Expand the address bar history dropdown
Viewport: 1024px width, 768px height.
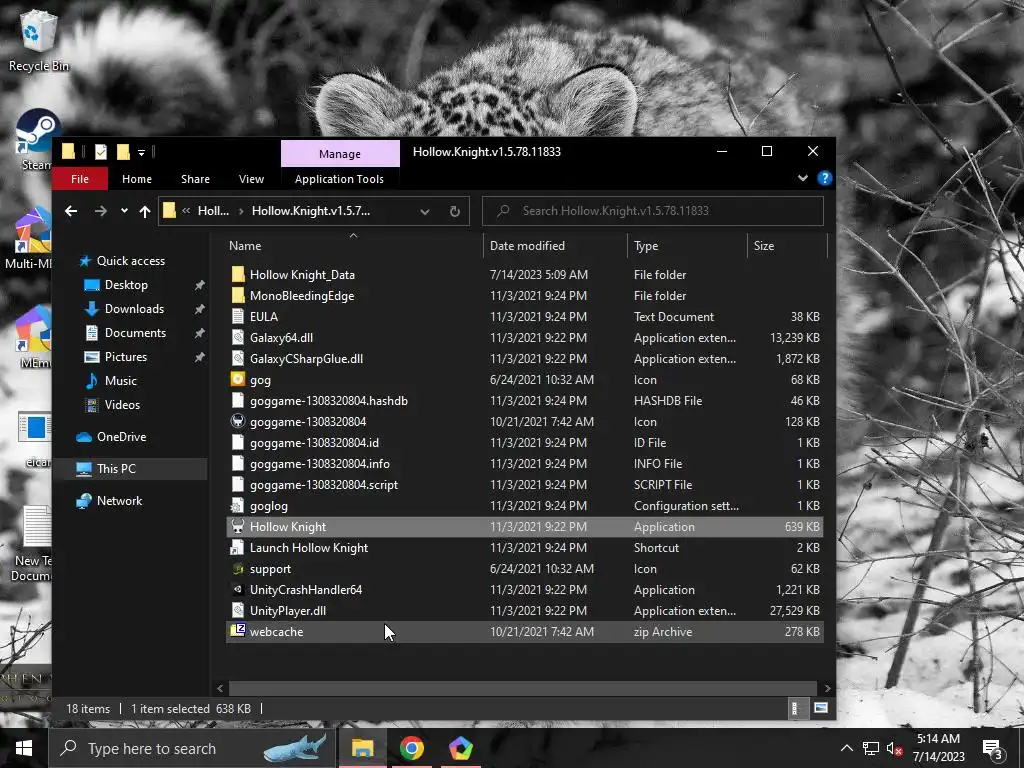point(424,212)
